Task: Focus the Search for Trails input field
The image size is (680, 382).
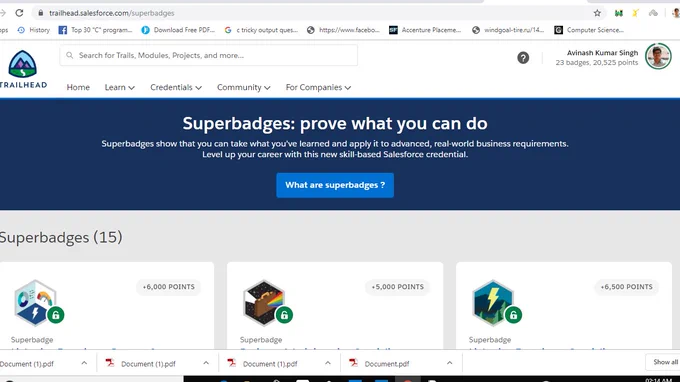Action: click(x=209, y=56)
